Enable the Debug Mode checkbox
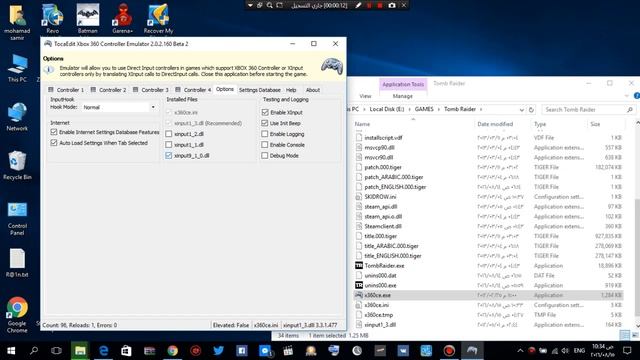The width and height of the screenshot is (640, 360). tap(265, 156)
